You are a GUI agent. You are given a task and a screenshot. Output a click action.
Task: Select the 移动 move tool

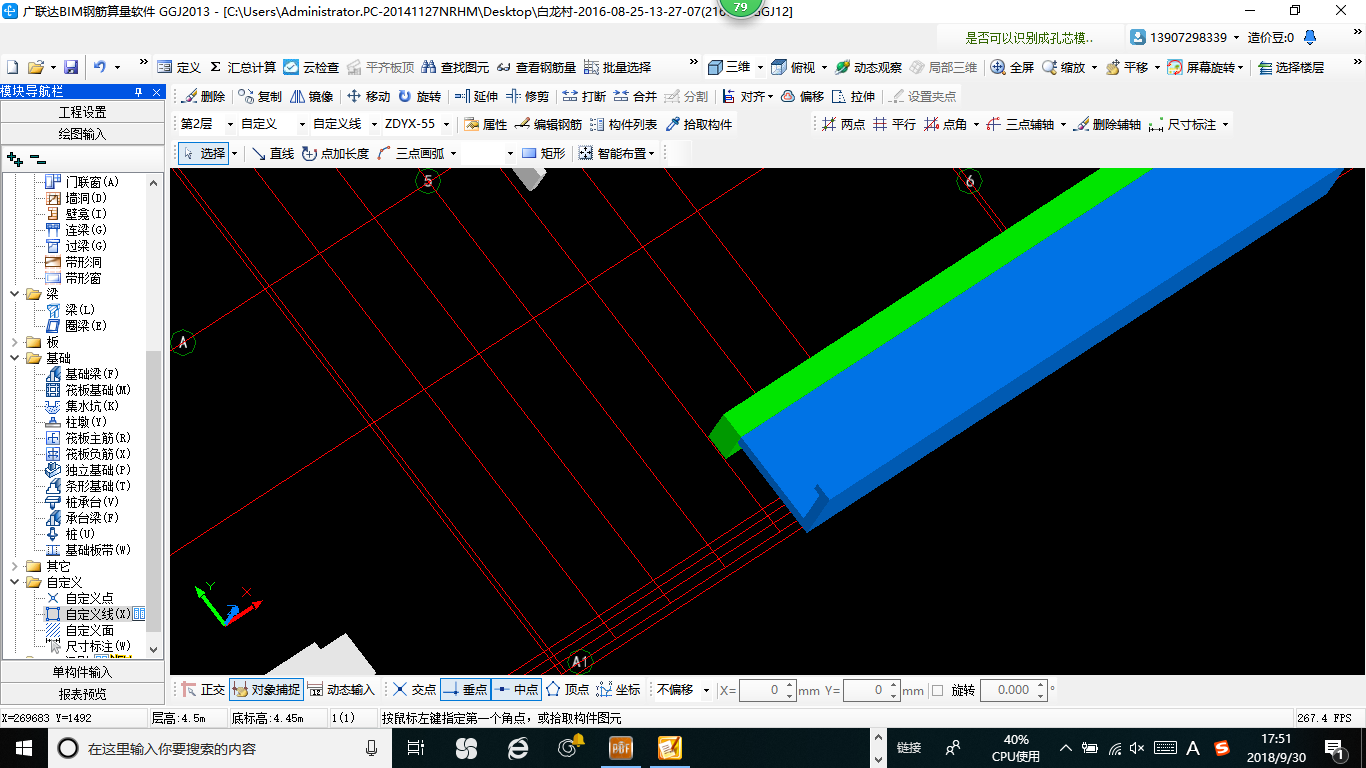click(x=369, y=96)
